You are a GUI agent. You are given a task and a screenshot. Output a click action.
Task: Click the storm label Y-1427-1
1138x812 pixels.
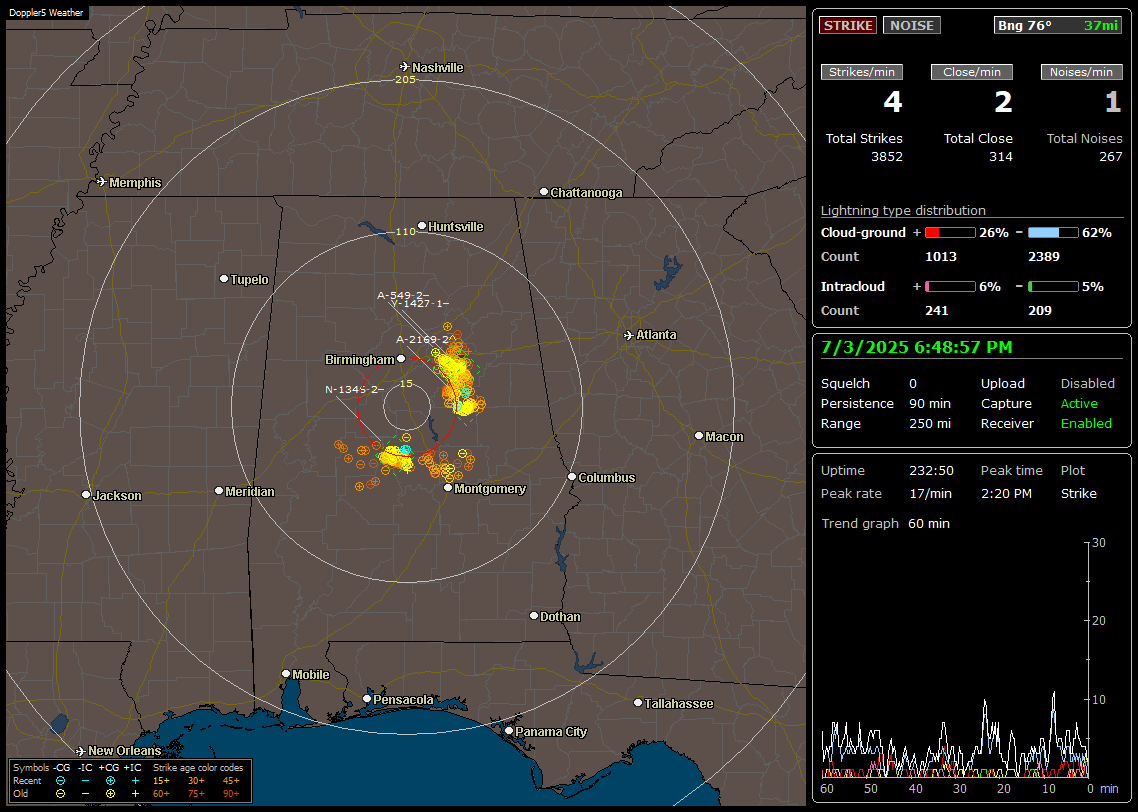(419, 303)
